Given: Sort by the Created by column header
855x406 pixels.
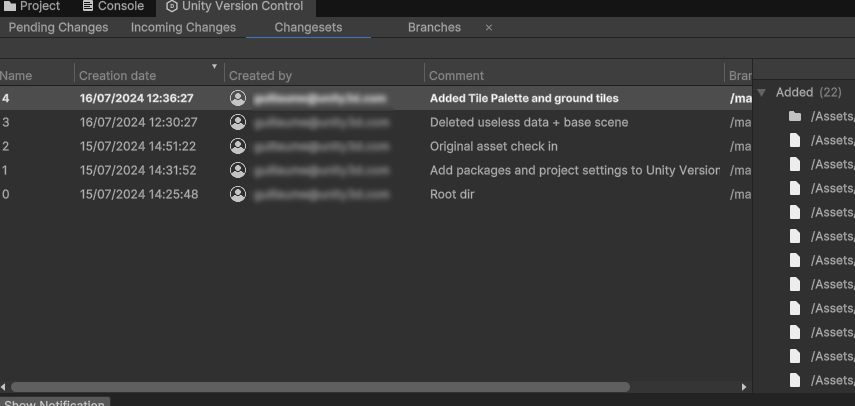Looking at the screenshot, I should pos(260,76).
